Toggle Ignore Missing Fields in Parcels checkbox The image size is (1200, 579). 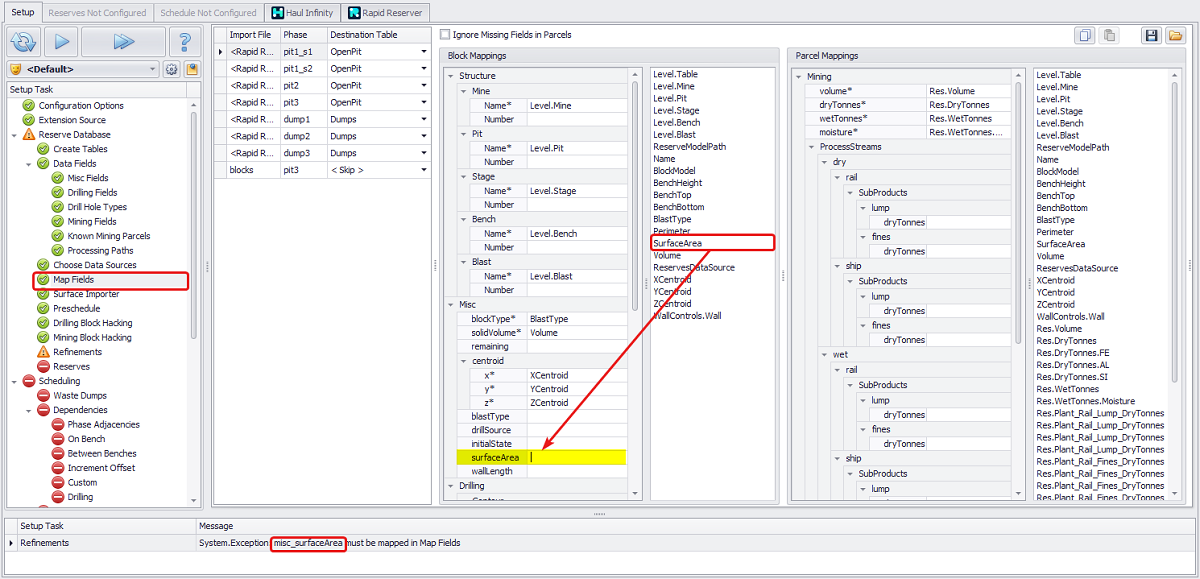click(x=445, y=35)
